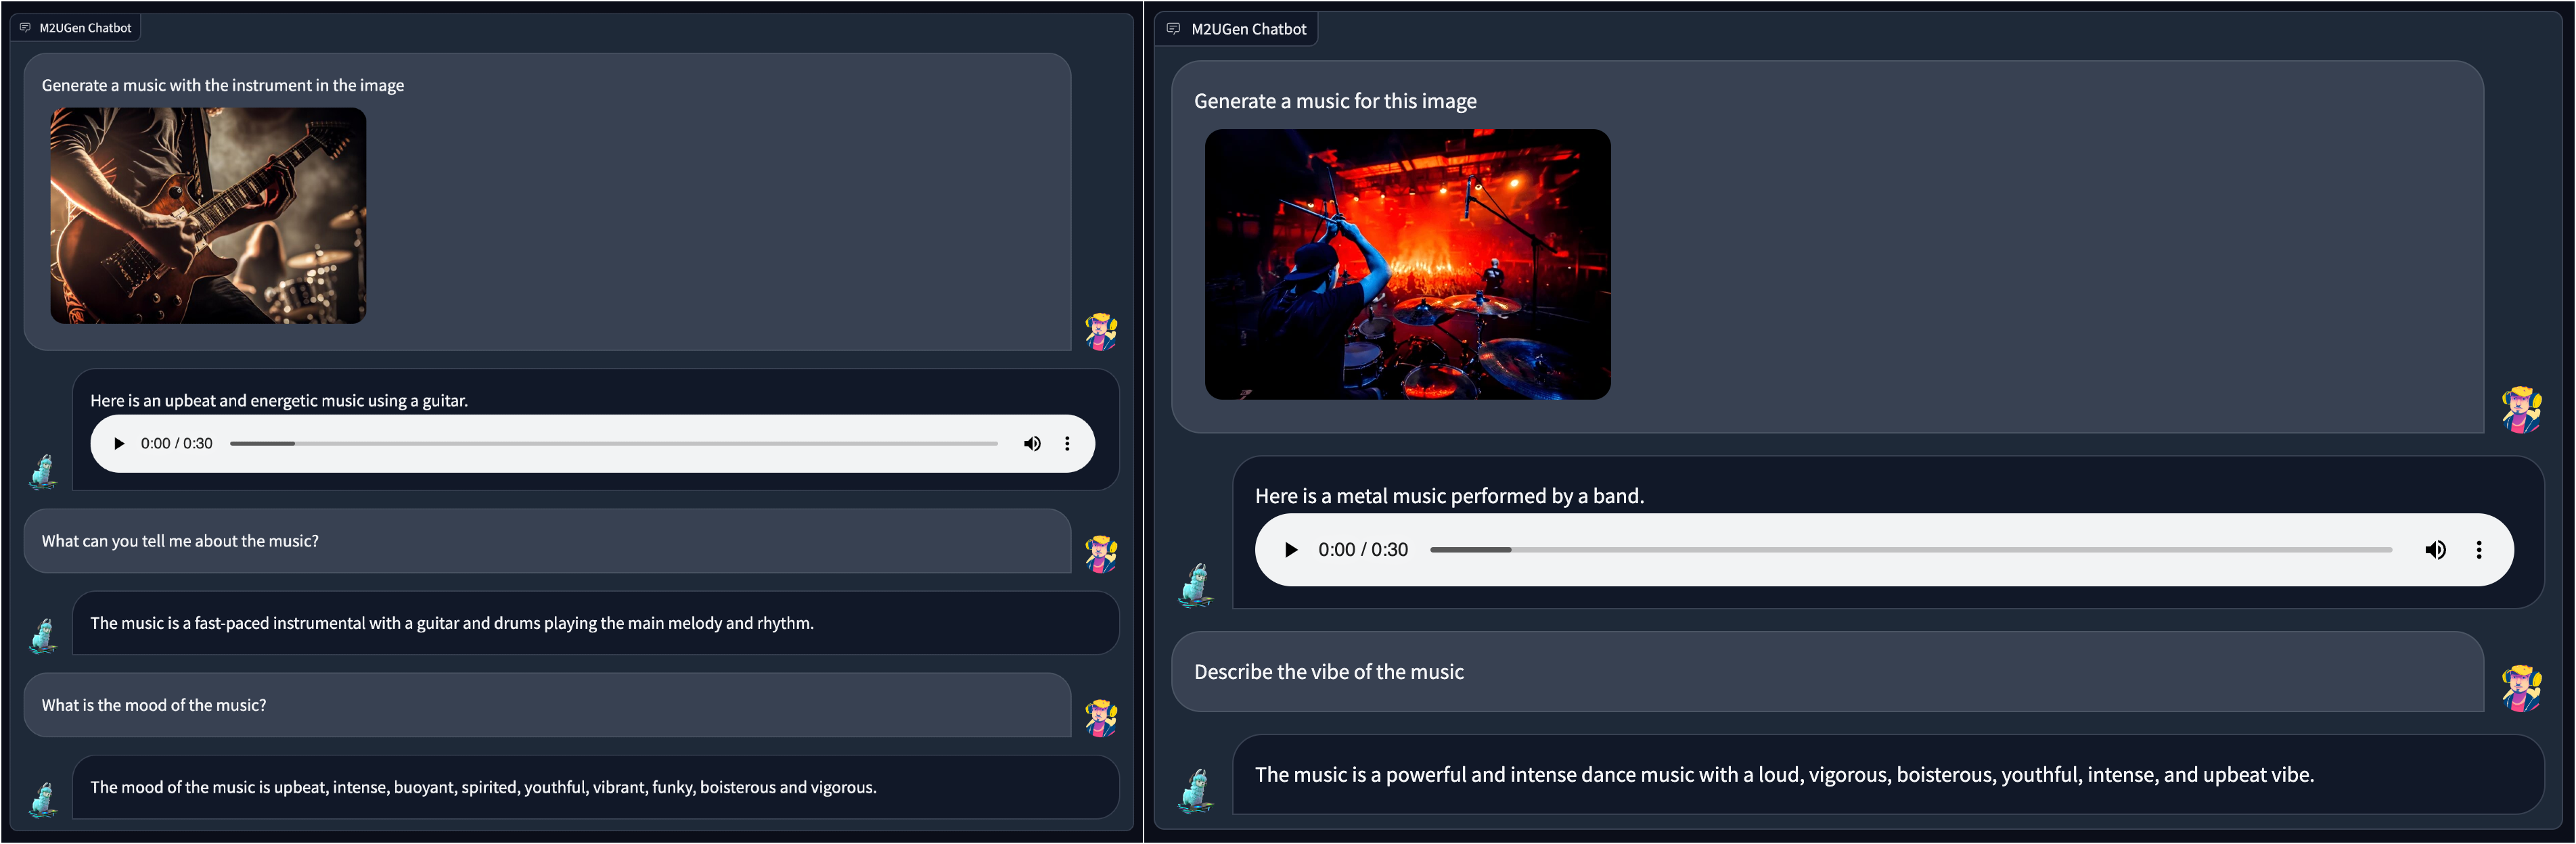This screenshot has width=2576, height=844.
Task: Click the 'What is the mood' message
Action: pos(154,706)
